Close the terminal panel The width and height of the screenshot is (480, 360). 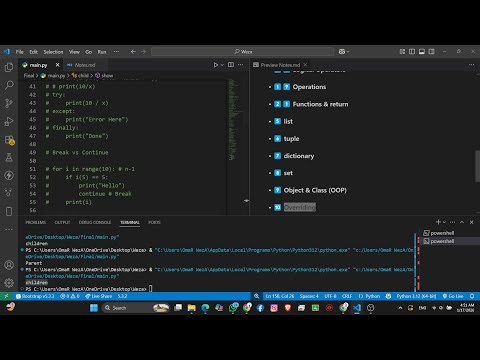coord(472,222)
